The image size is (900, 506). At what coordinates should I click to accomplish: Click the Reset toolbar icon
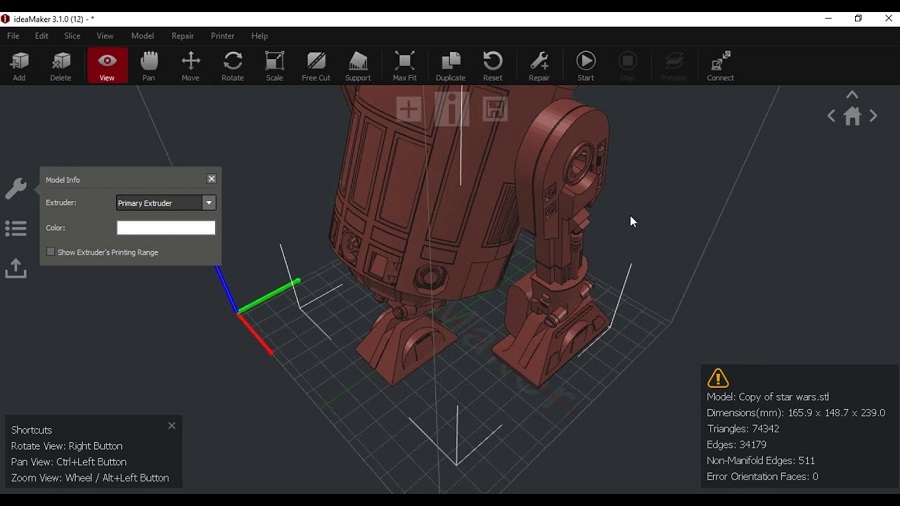coord(492,66)
